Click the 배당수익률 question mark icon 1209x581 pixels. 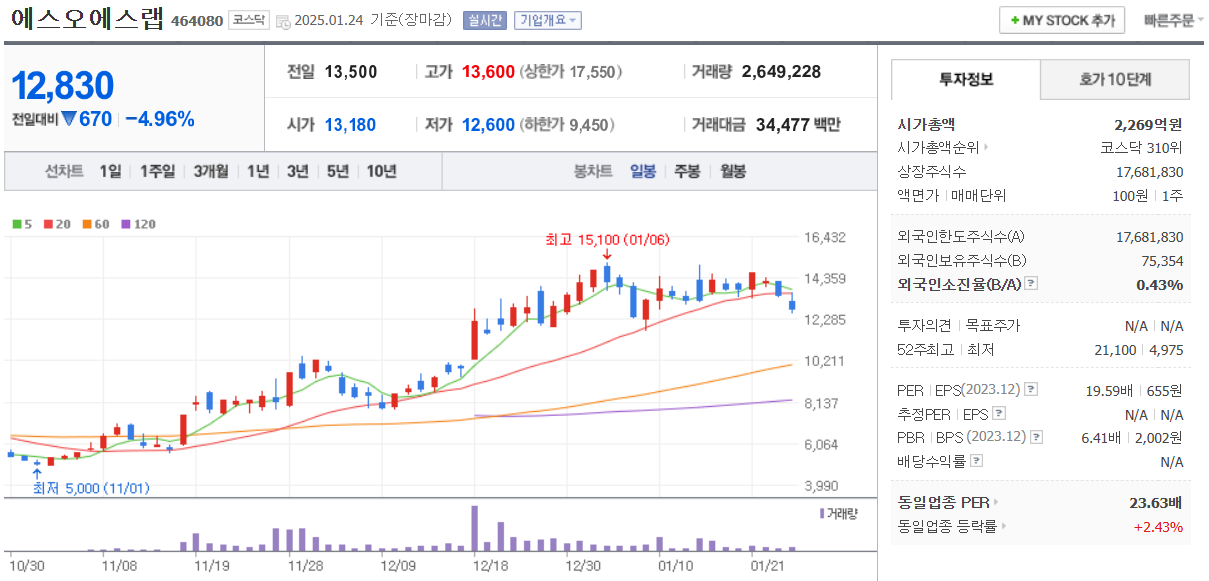(x=976, y=459)
